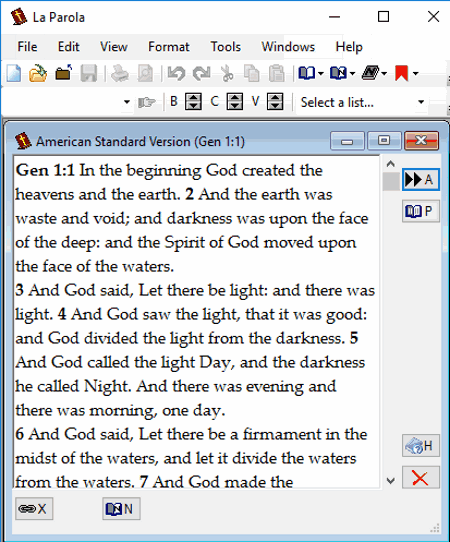
Task: Click the American Standard Version window icon
Action: 23,141
